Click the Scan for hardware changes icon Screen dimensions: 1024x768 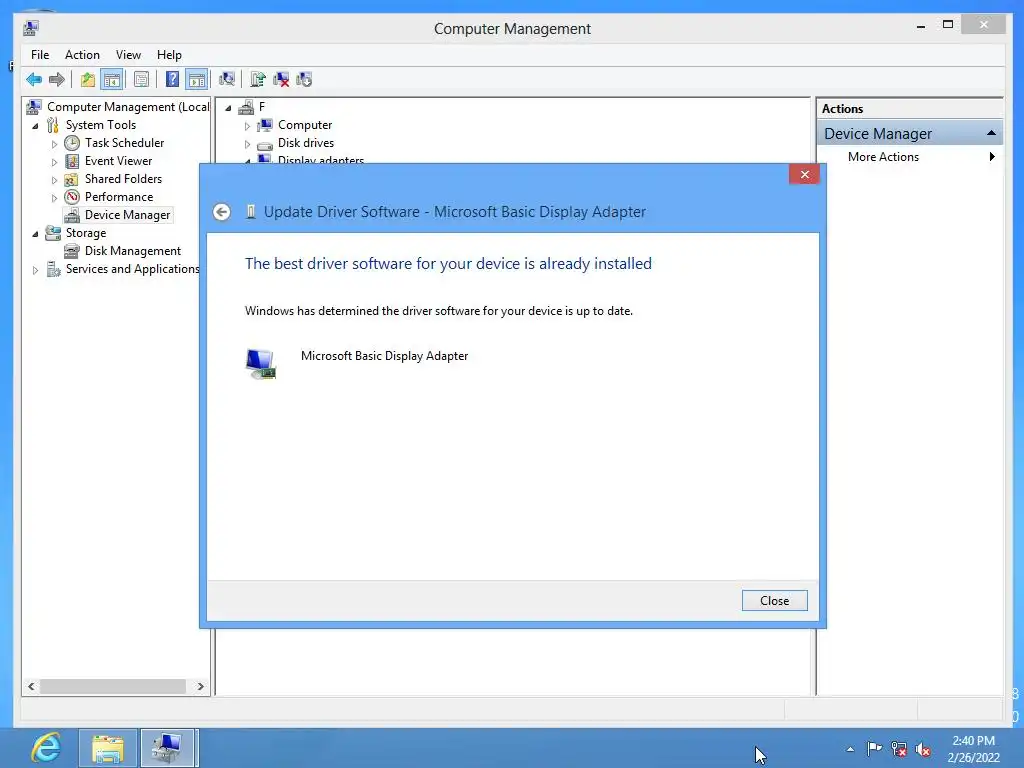(227, 80)
